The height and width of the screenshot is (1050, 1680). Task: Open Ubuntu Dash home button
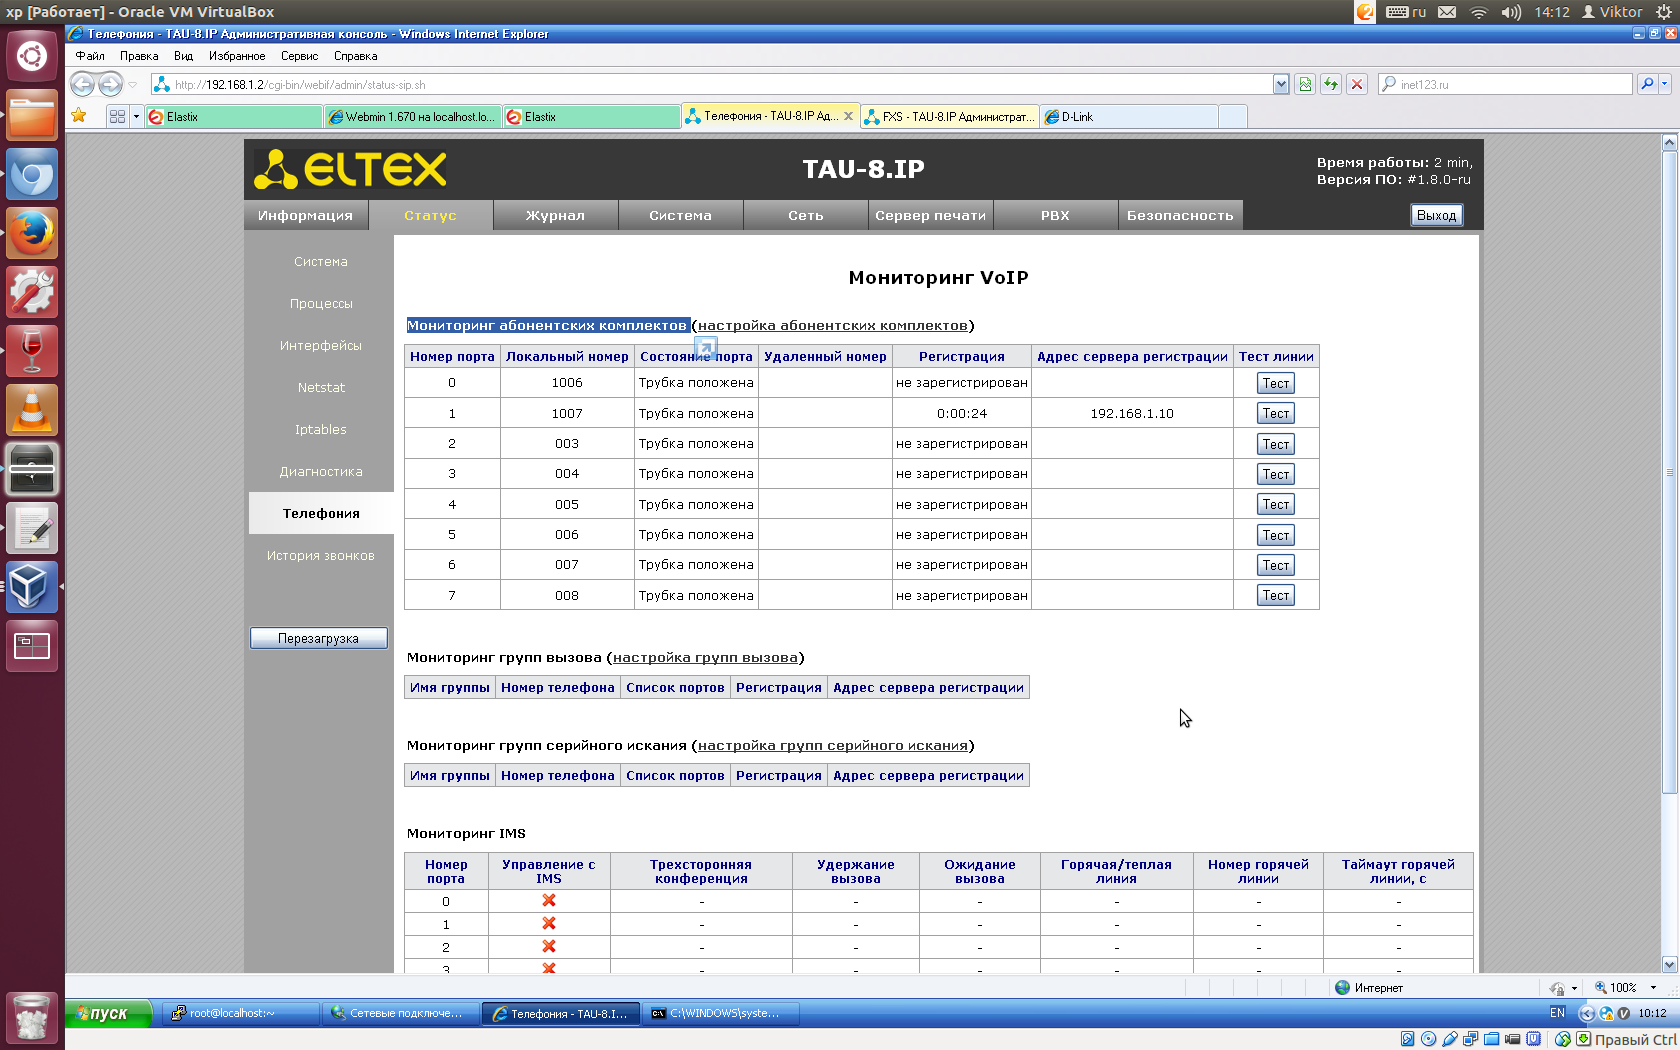pyautogui.click(x=32, y=56)
